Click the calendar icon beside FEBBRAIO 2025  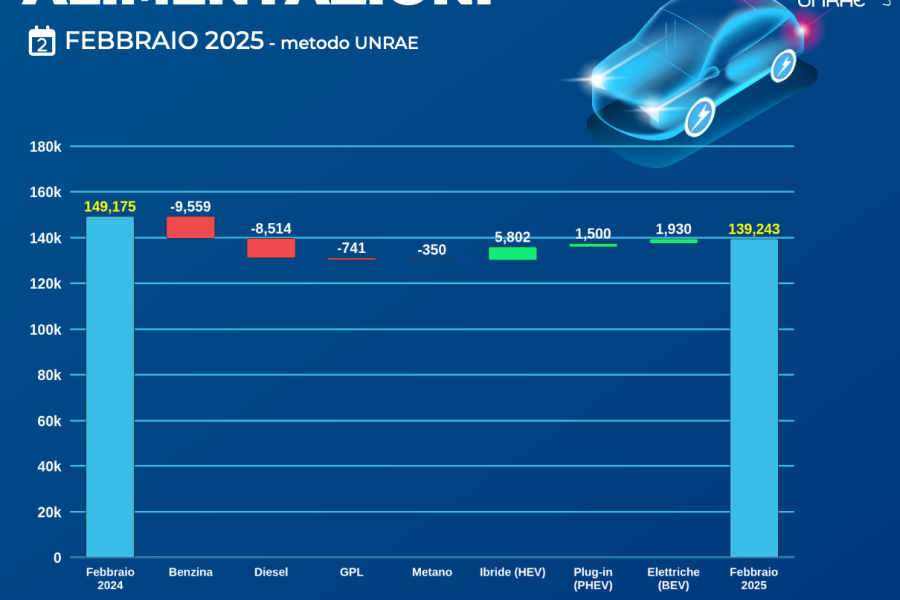pyautogui.click(x=42, y=41)
